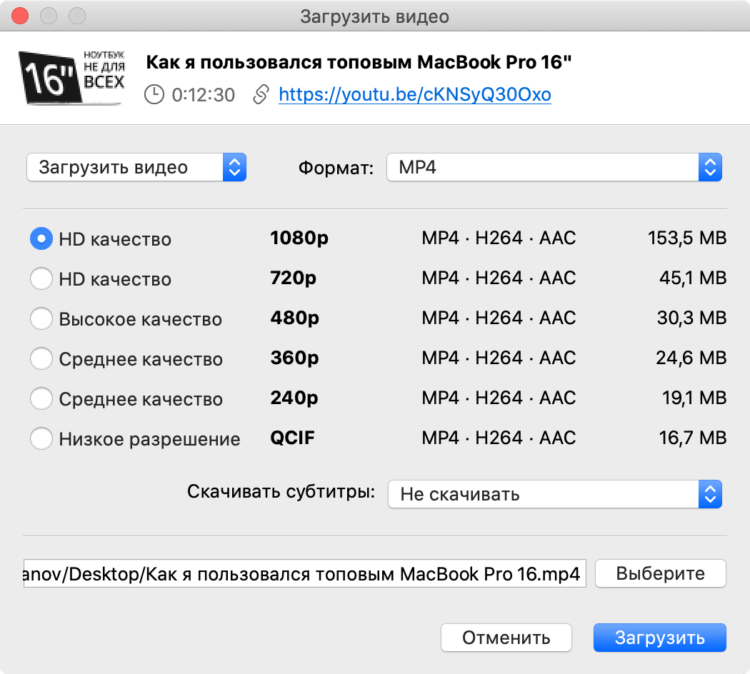Image resolution: width=750 pixels, height=674 pixels.
Task: Click the chain link icon
Action: [x=261, y=94]
